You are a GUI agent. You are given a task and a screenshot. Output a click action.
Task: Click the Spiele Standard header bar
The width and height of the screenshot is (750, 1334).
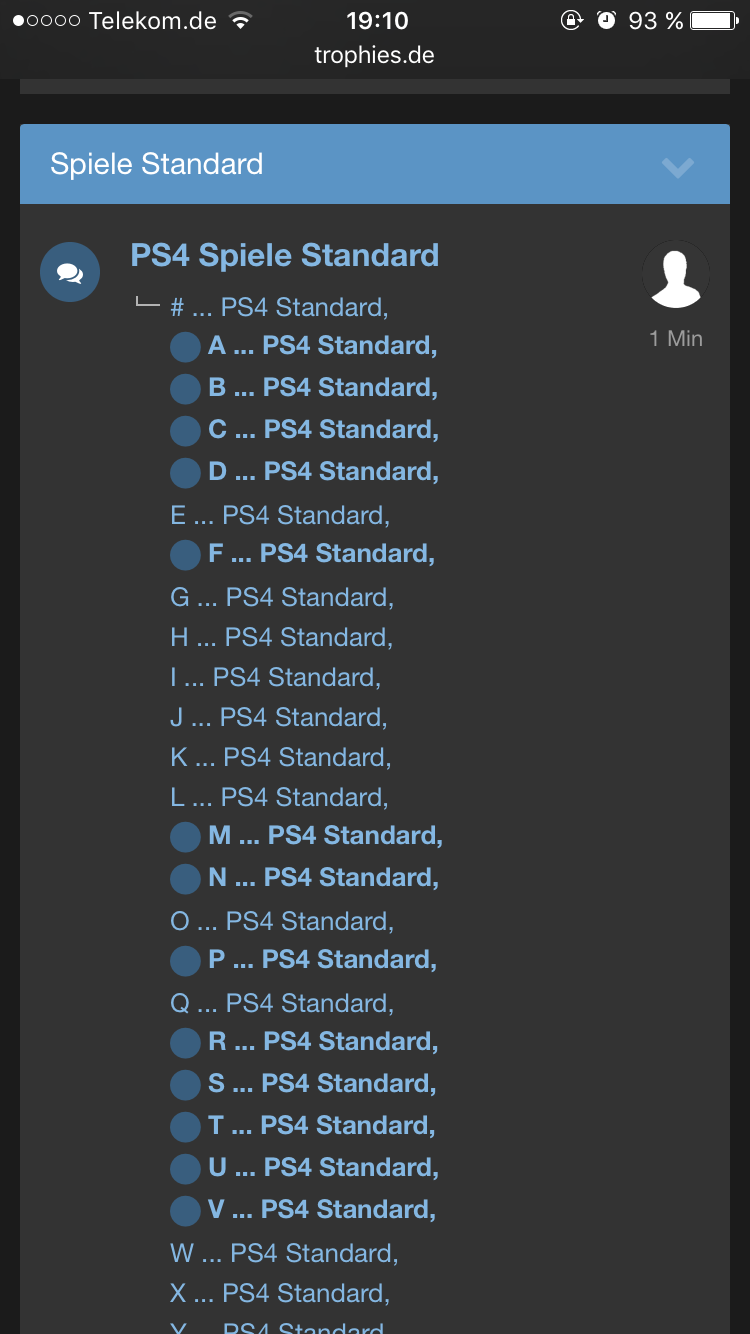tap(375, 164)
